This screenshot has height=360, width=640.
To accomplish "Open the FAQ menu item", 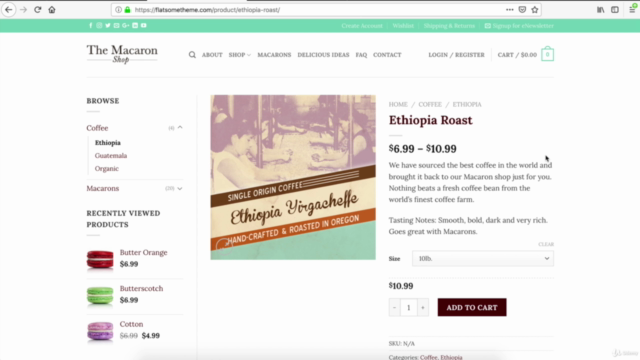I will (361, 55).
